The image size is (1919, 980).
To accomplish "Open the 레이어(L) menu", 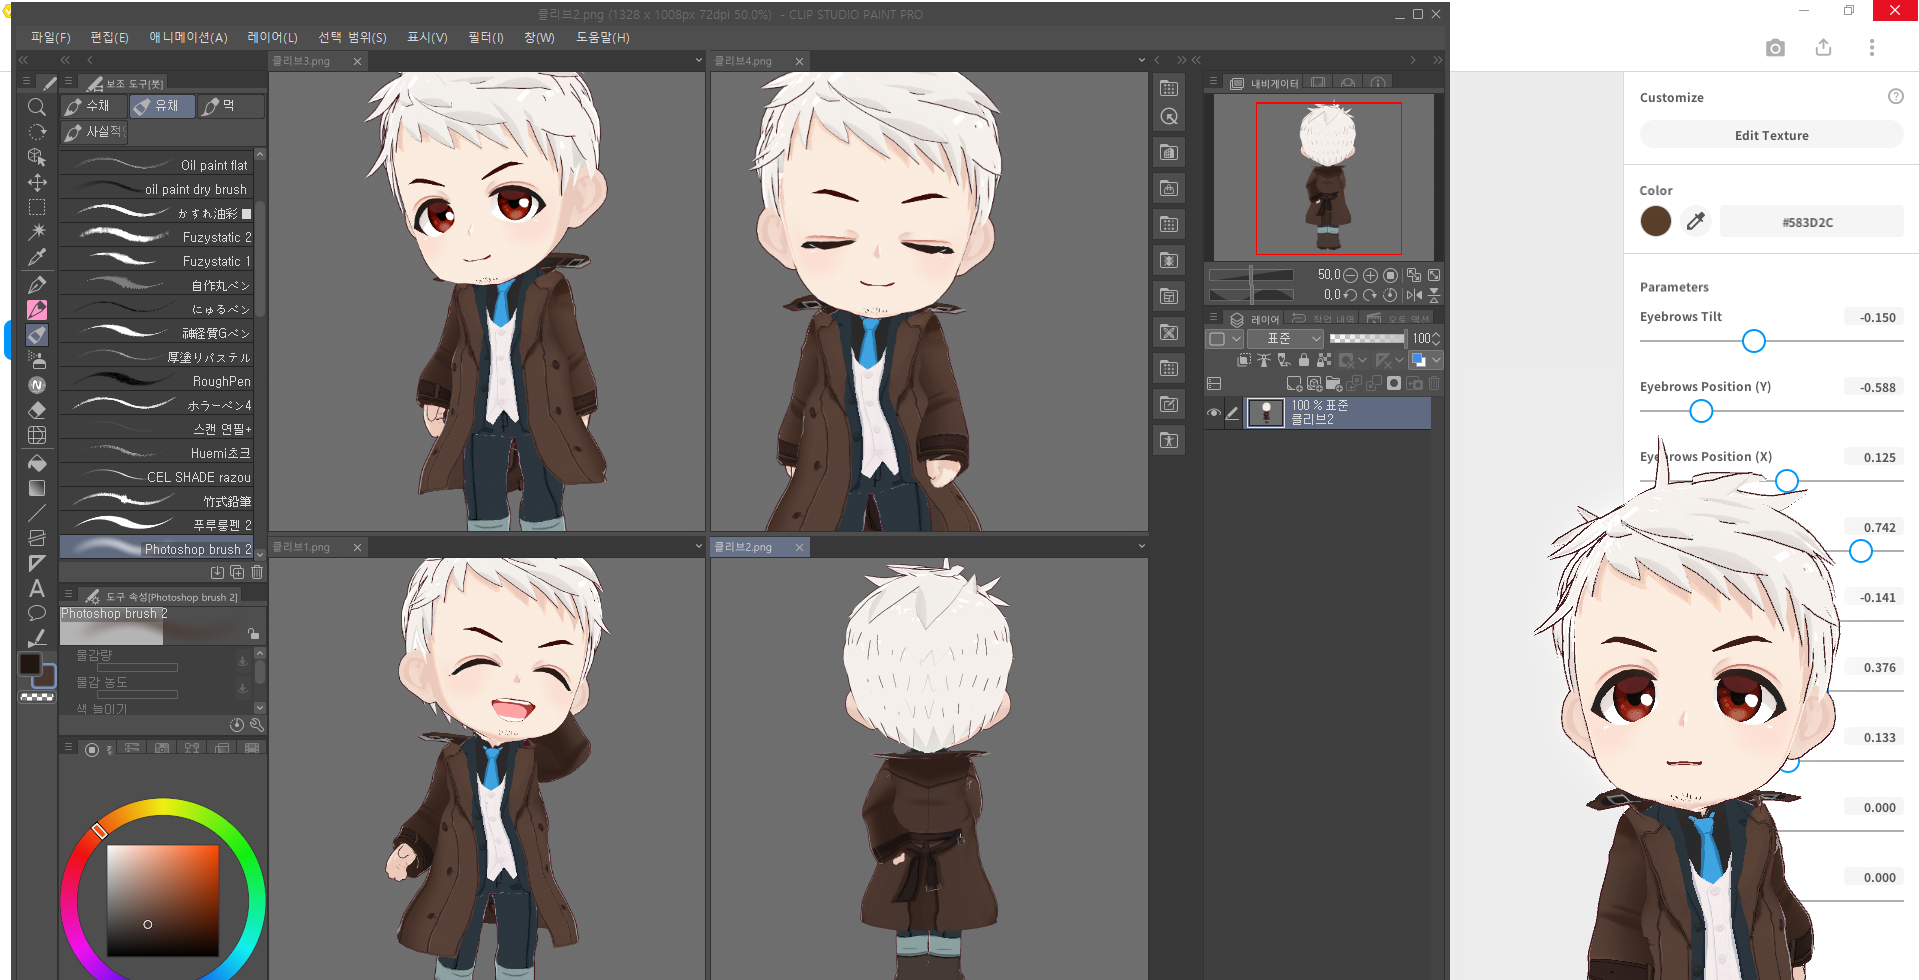I will pyautogui.click(x=272, y=38).
